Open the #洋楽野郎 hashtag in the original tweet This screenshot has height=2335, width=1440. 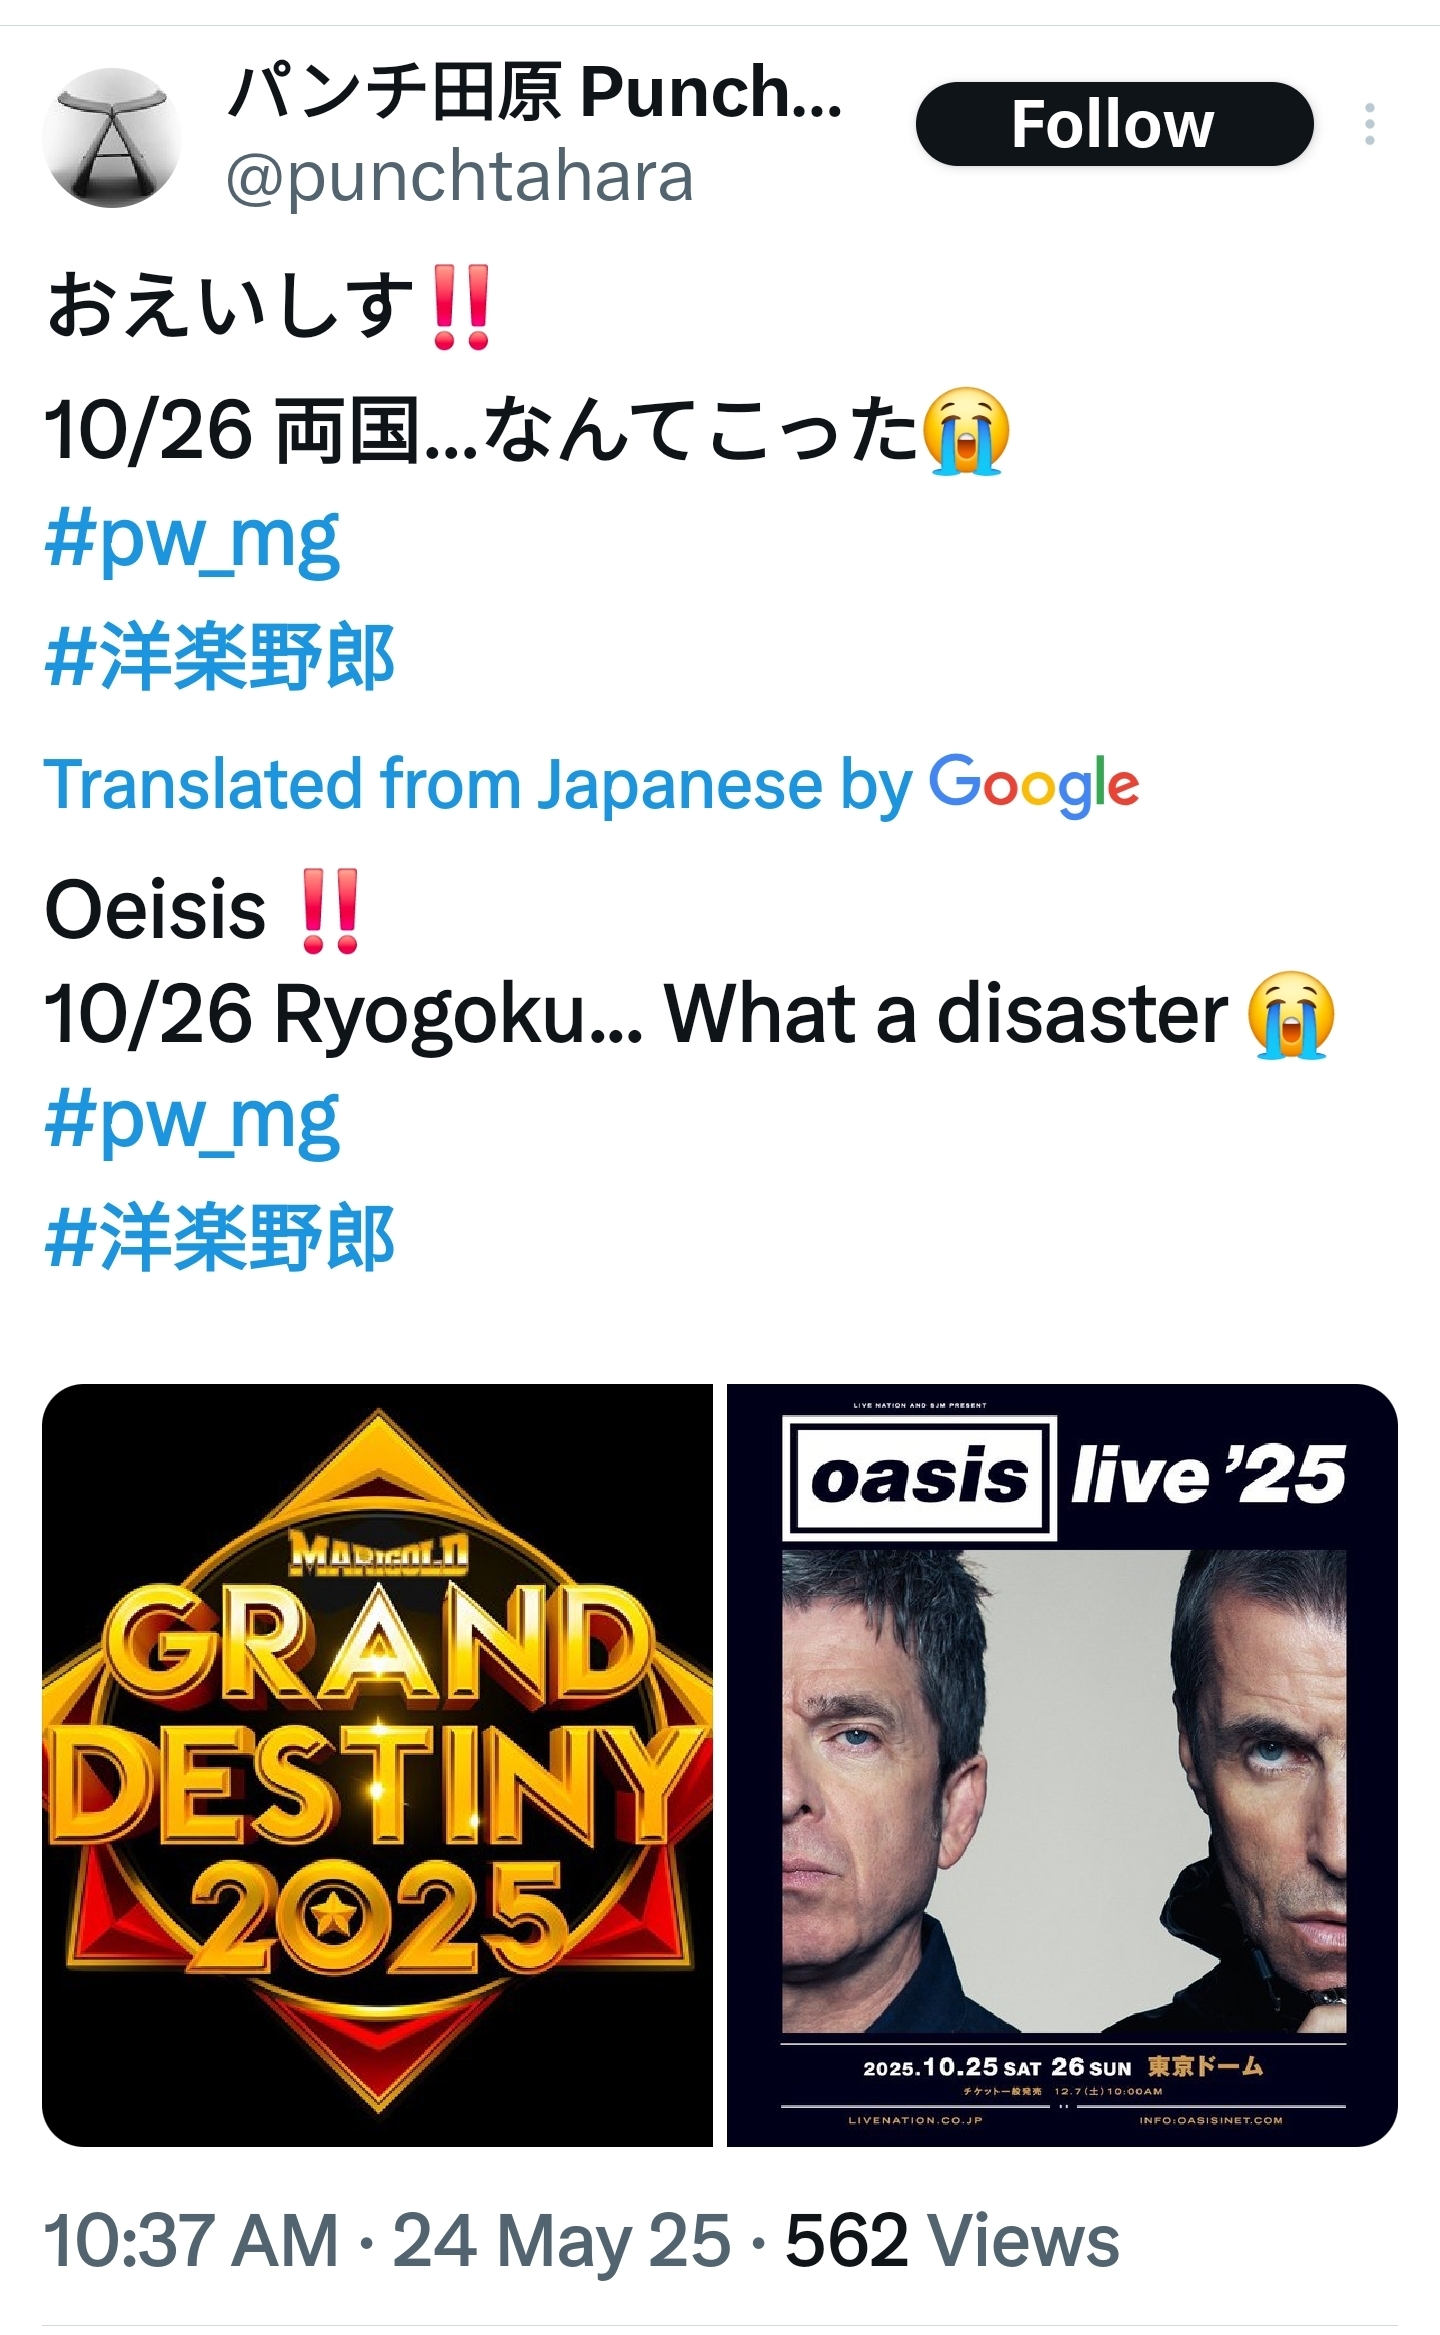coord(220,657)
